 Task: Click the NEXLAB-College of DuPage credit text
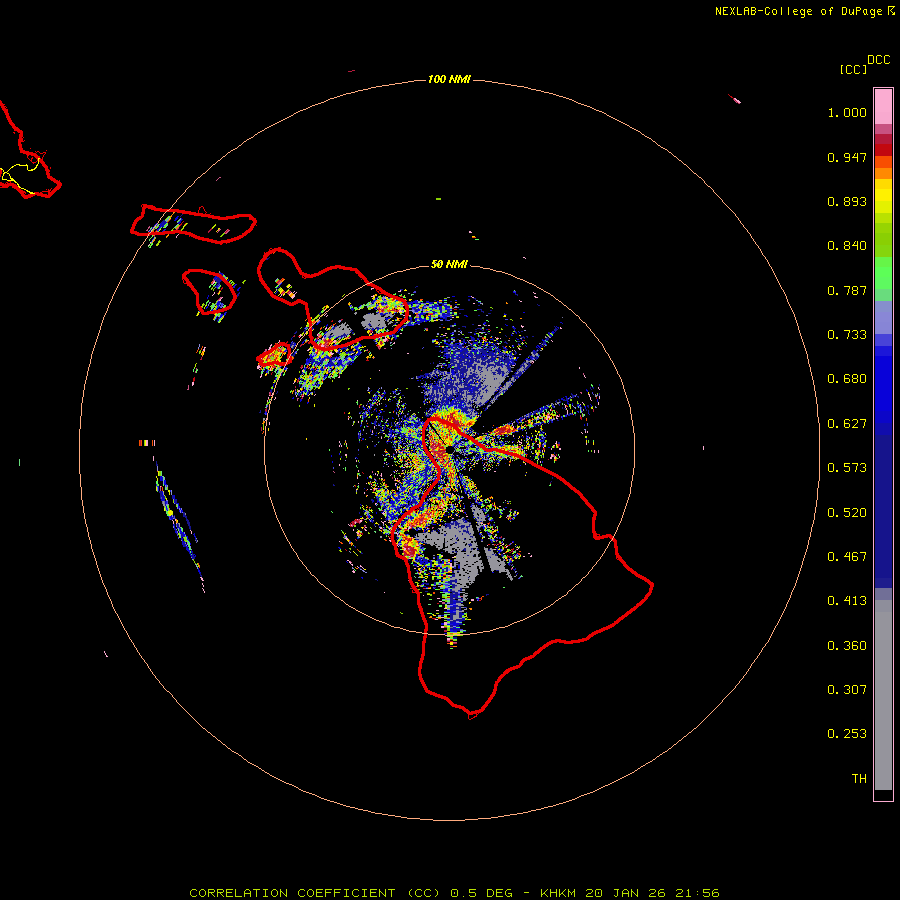799,11
